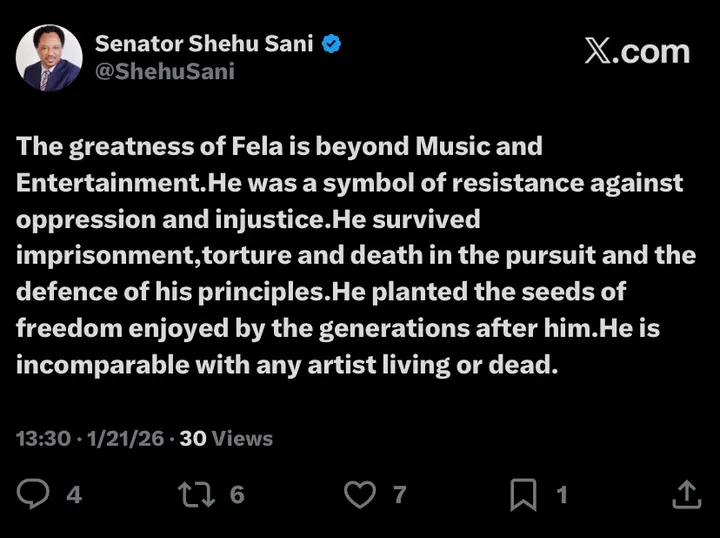Open the share icon menu
Viewport: 720px width, 538px height.
coord(686,493)
